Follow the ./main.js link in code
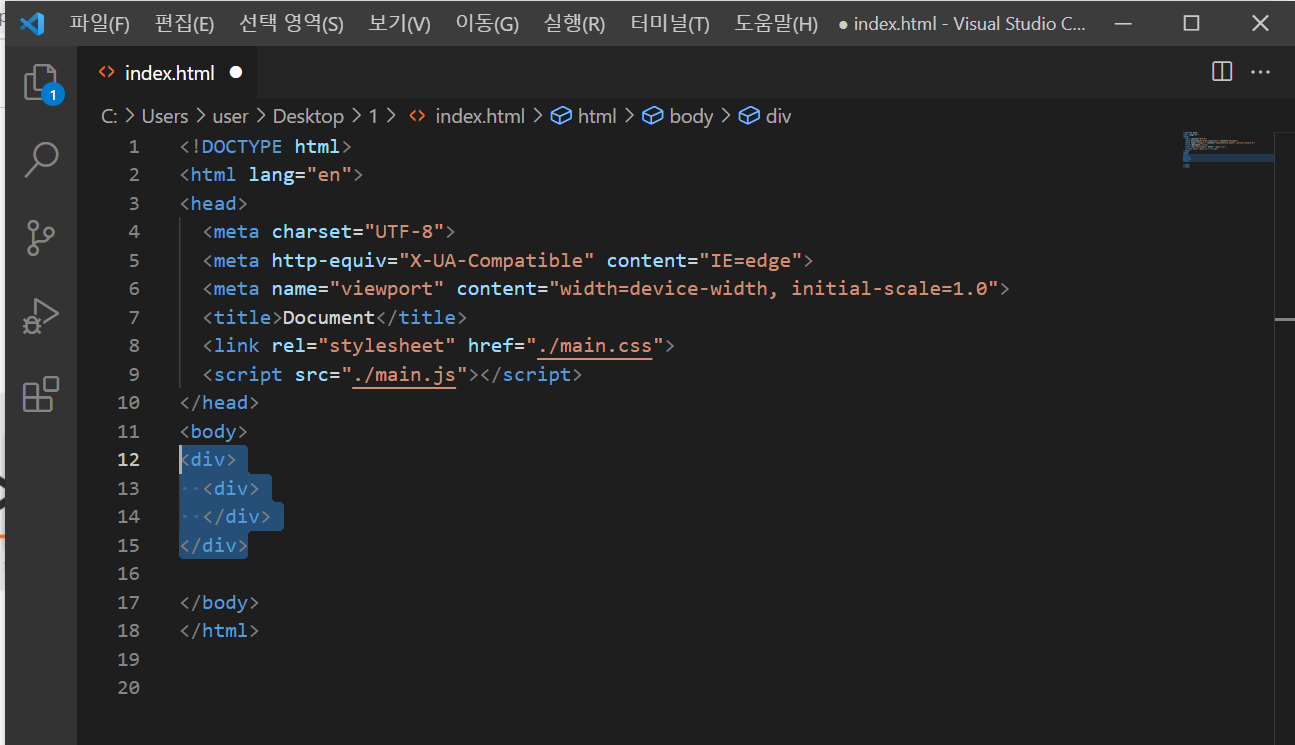Screen dimensions: 1295x745 pyautogui.click(x=404, y=375)
